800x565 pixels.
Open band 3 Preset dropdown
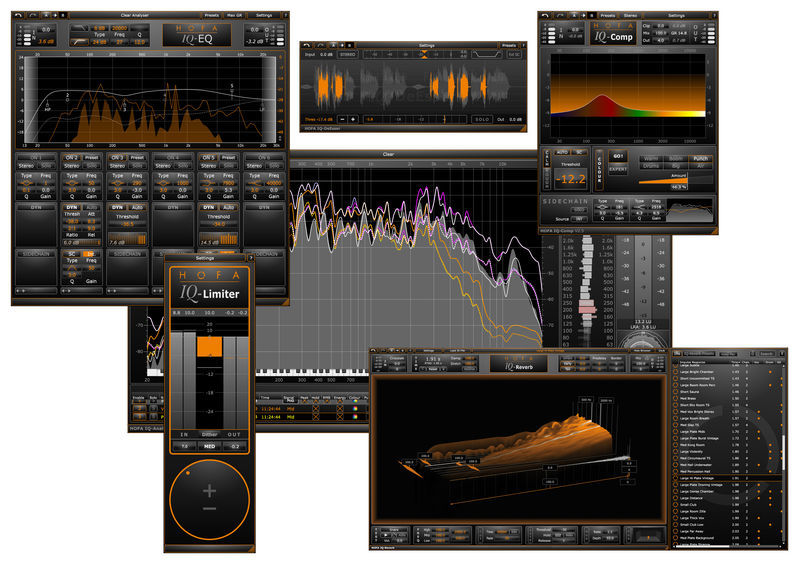pos(137,158)
